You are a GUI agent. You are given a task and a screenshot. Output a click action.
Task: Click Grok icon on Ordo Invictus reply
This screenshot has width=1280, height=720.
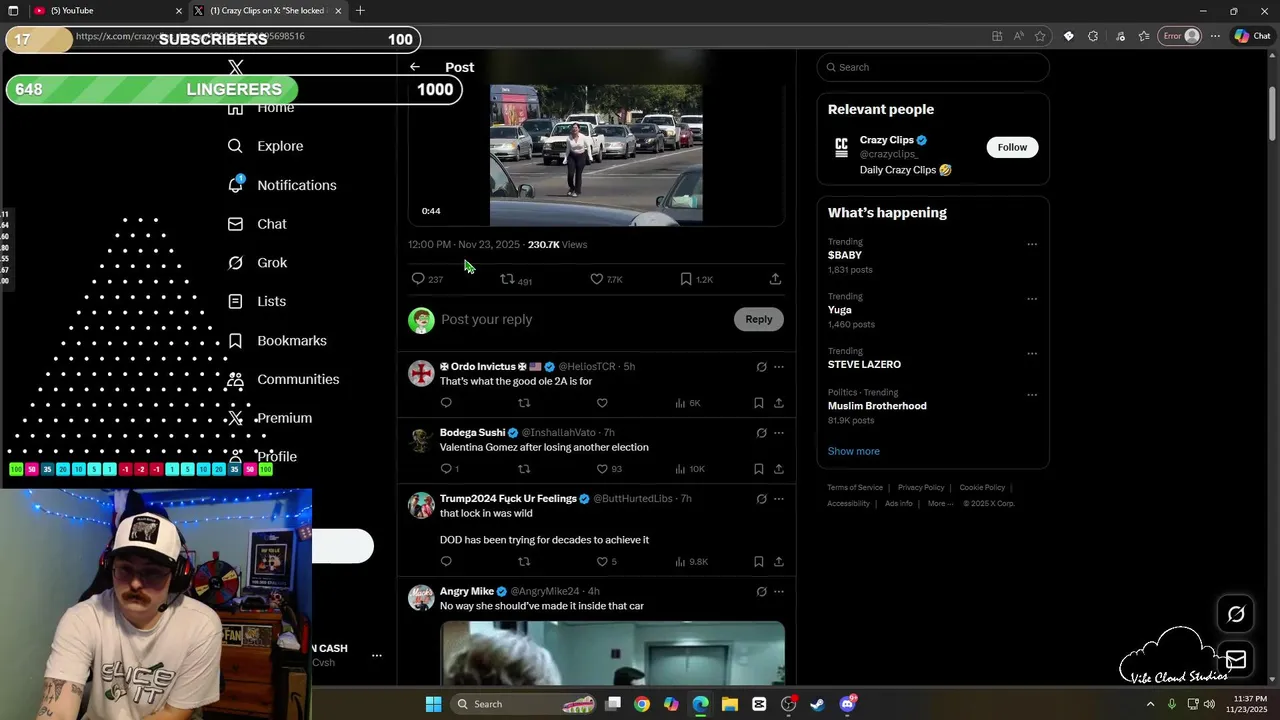761,367
